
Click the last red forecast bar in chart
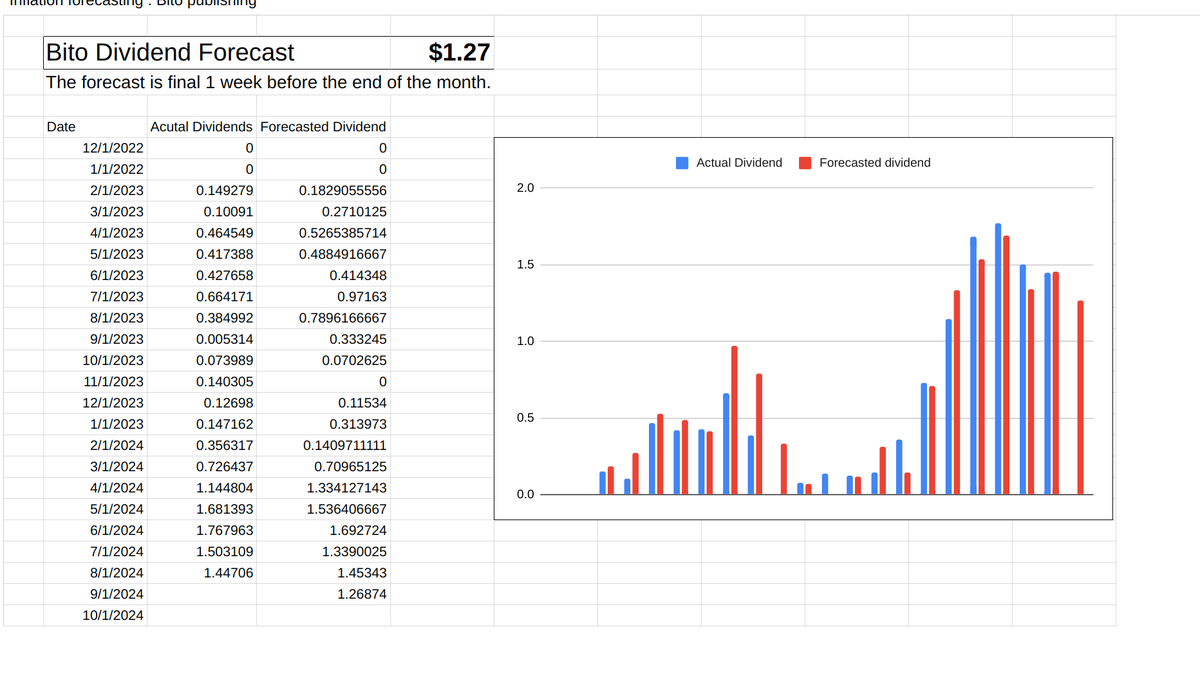pos(1080,397)
